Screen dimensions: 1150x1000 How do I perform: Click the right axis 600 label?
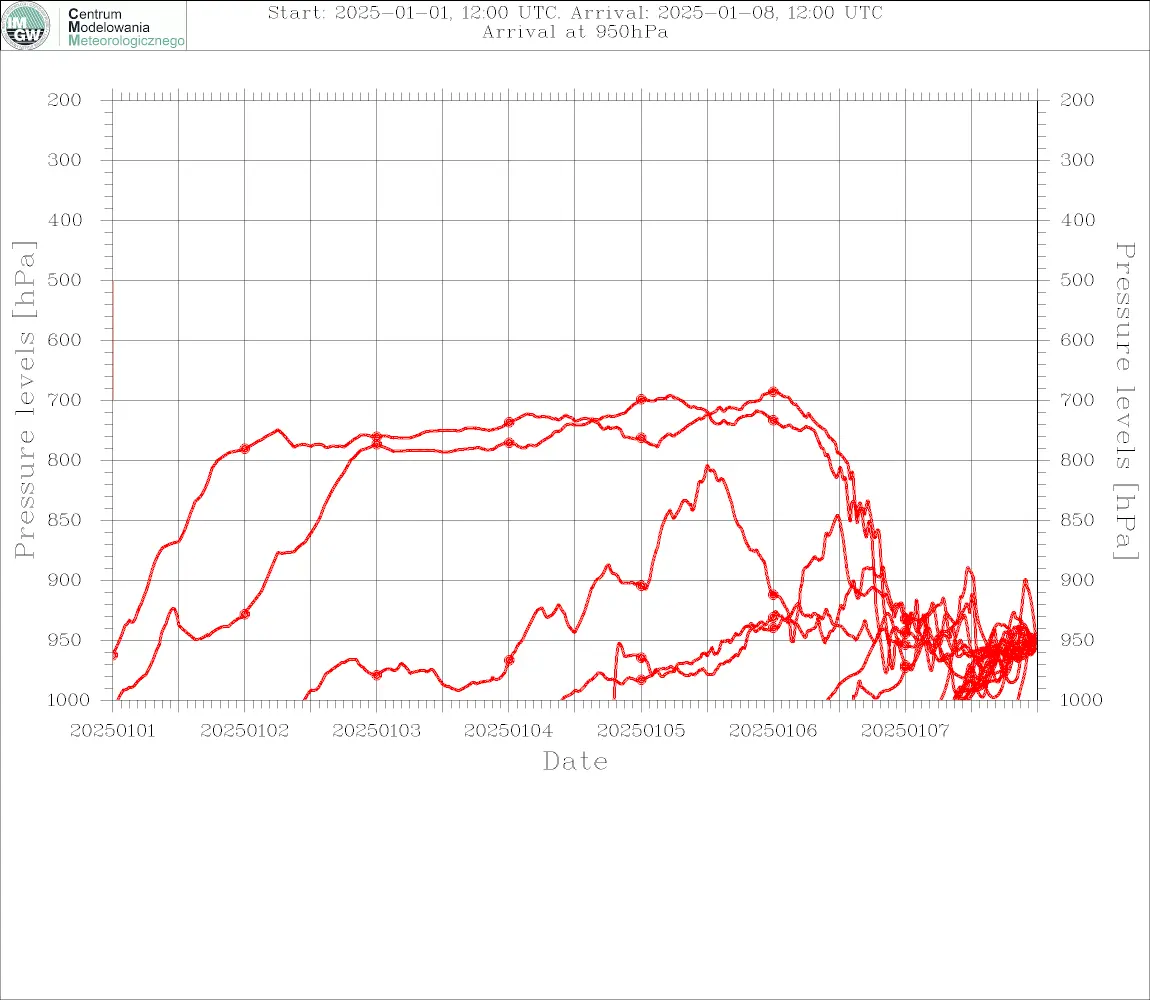[x=1077, y=340]
